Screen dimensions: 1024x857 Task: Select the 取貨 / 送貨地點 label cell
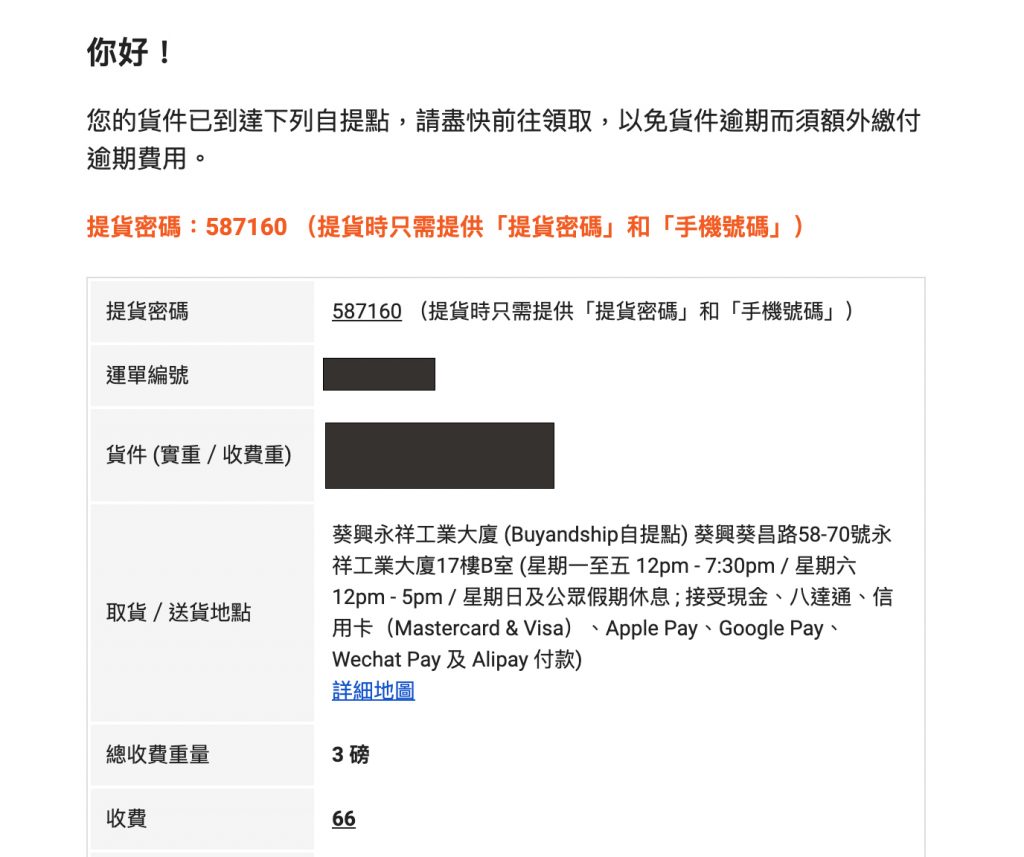pyautogui.click(x=178, y=613)
